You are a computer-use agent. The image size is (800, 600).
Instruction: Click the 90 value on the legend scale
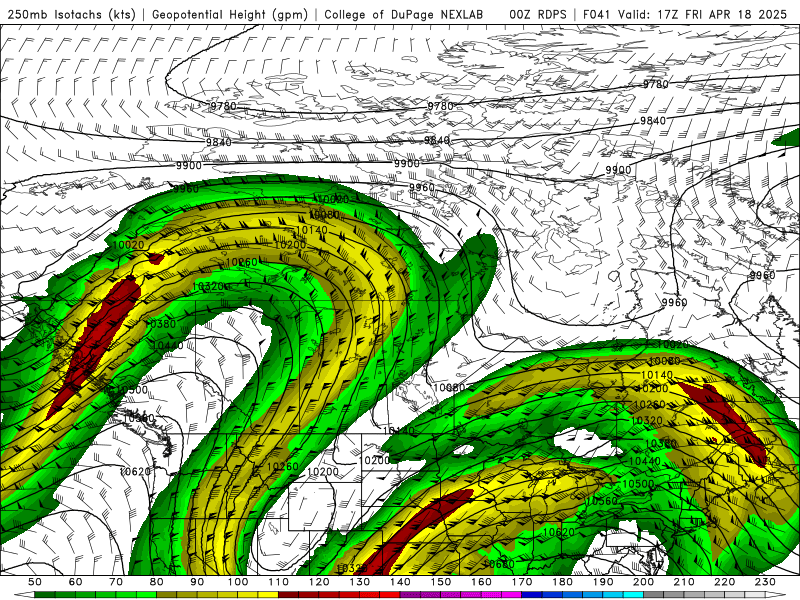click(197, 582)
